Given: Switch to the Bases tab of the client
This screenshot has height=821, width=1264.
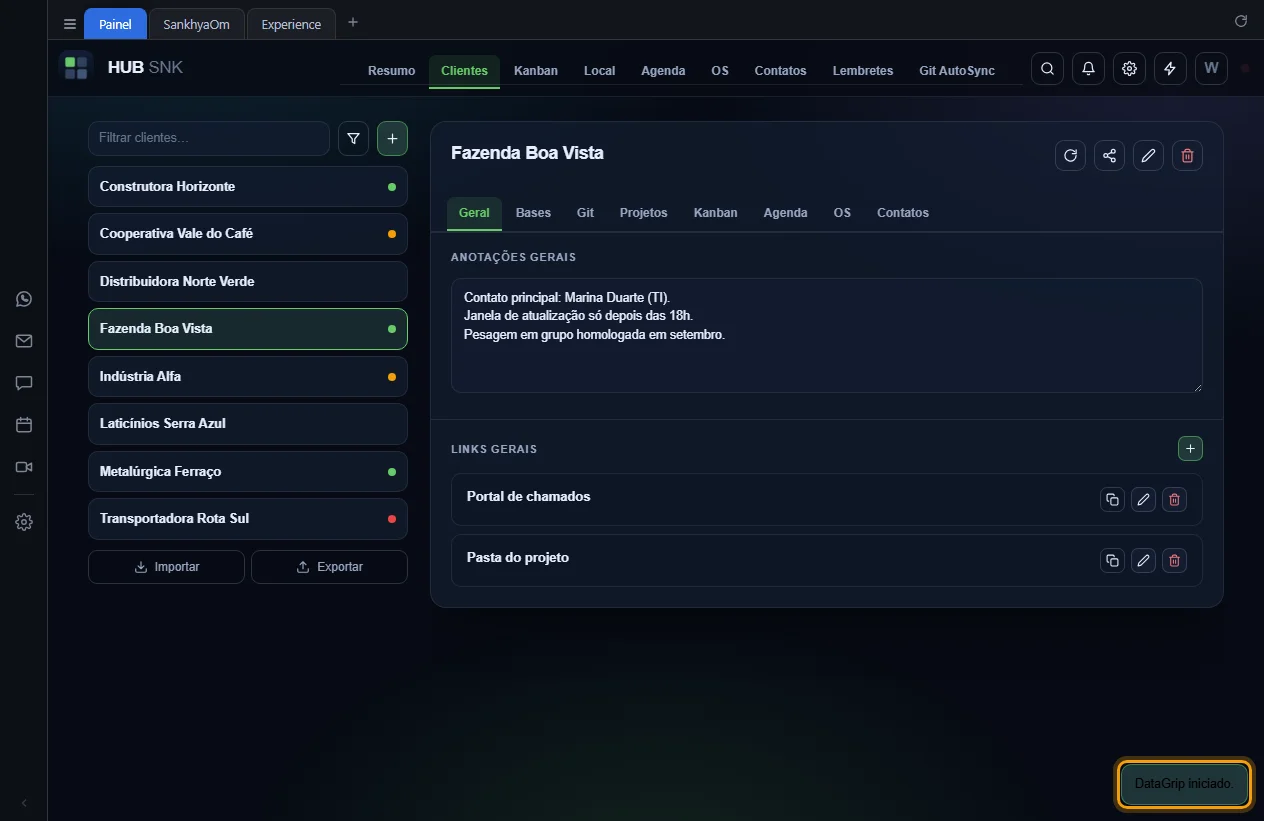Looking at the screenshot, I should coord(533,213).
